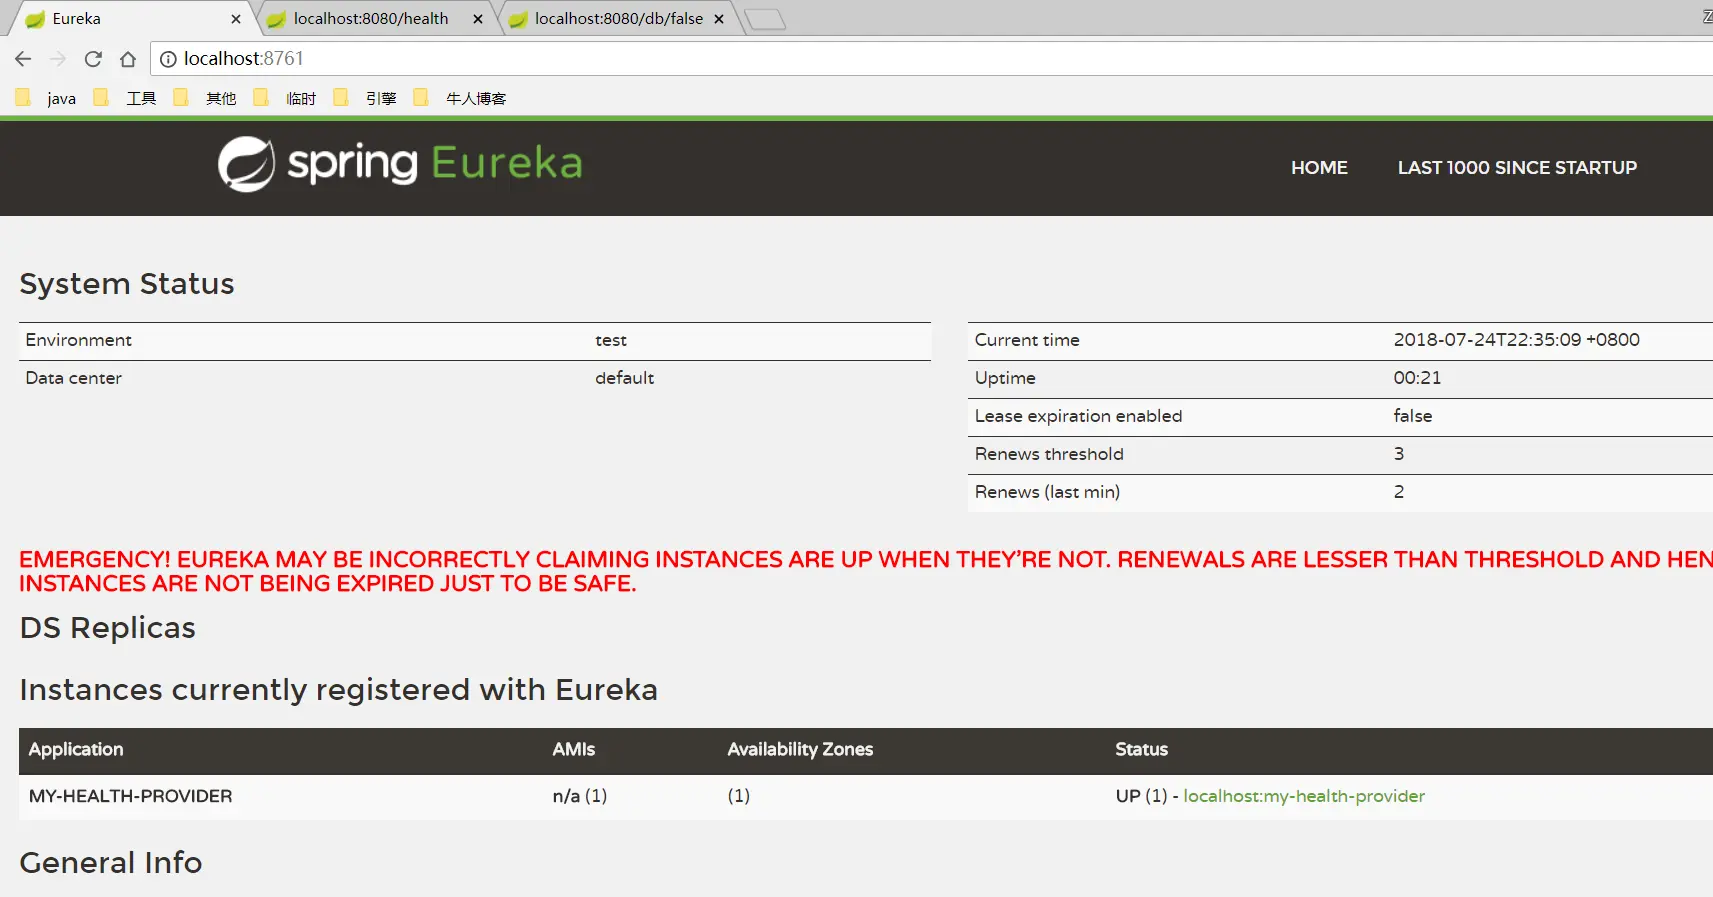Switch to the localhost:8080/db/false tab
This screenshot has width=1713, height=897.
616,19
